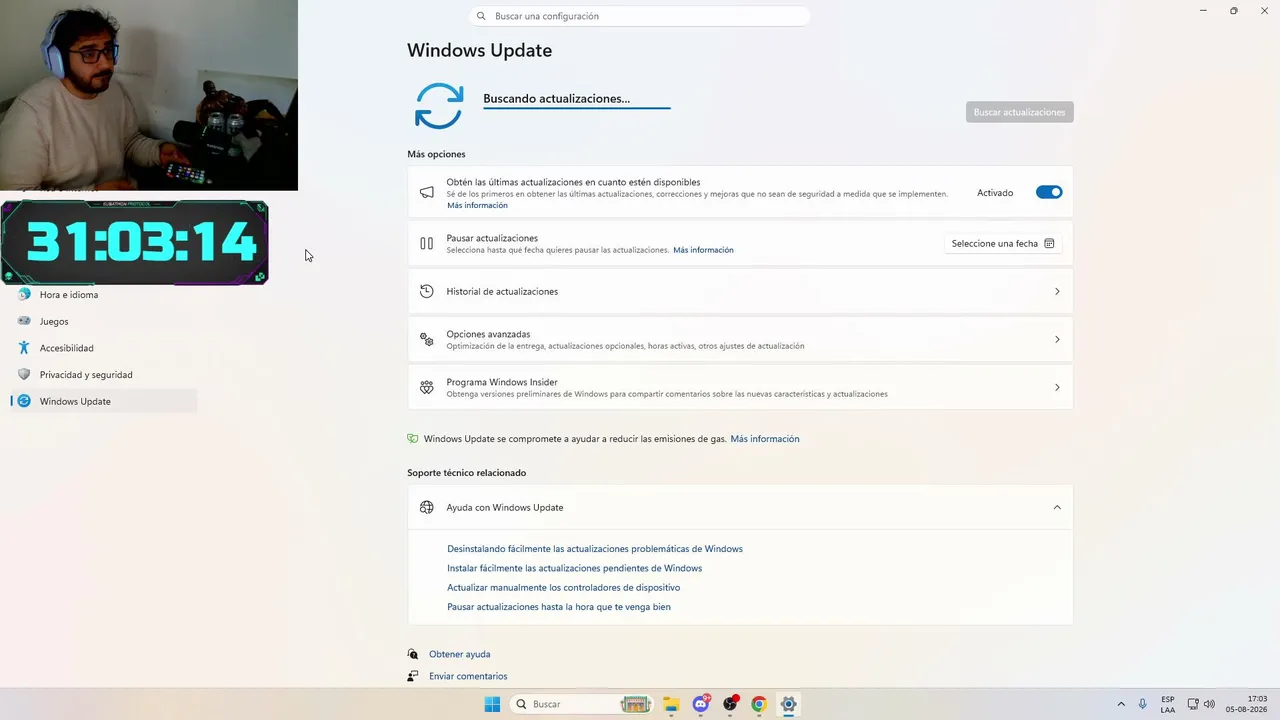Open File Explorer from the taskbar

[671, 704]
